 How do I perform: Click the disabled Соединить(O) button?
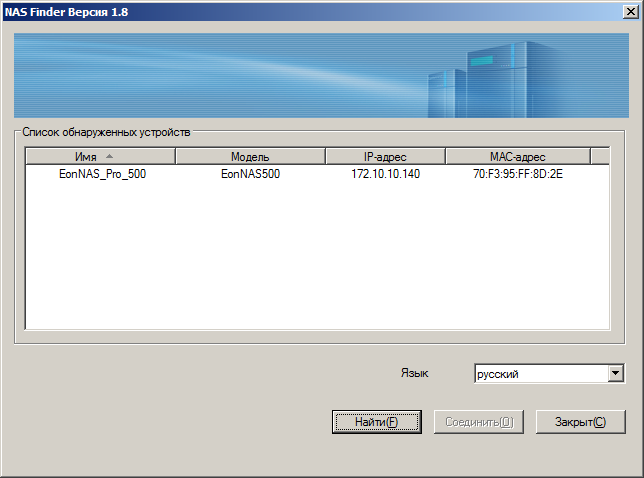(479, 422)
